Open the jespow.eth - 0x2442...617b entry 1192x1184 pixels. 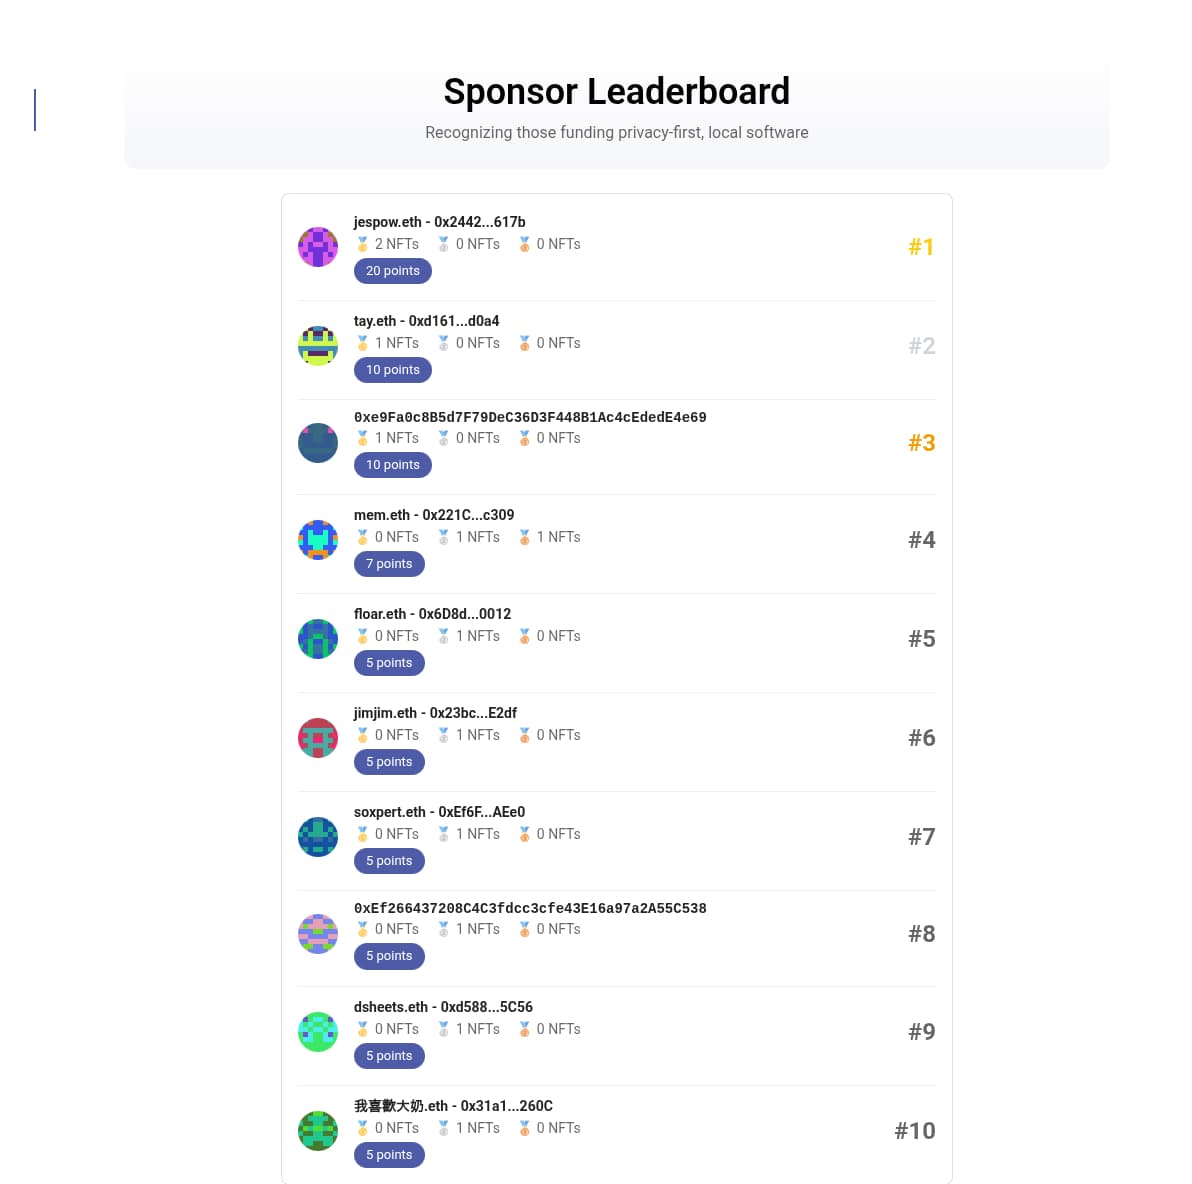(x=439, y=222)
